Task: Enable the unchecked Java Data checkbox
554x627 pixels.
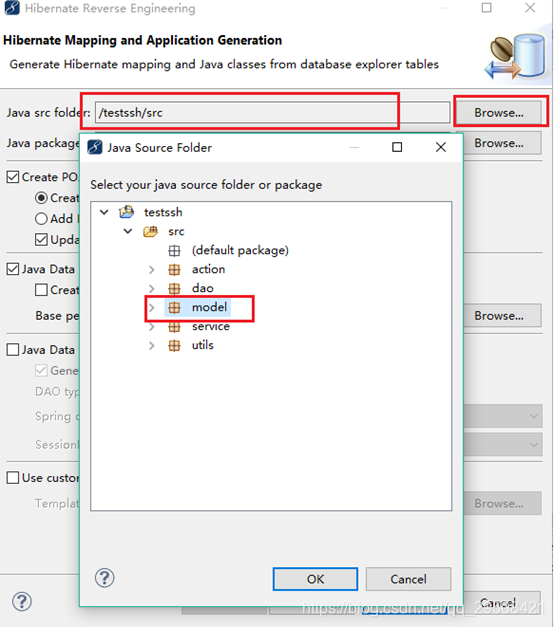Action: coord(13,349)
